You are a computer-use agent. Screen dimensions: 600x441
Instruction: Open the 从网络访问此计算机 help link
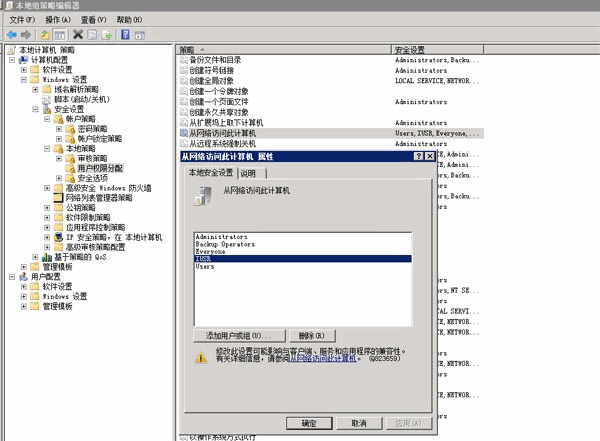323,359
